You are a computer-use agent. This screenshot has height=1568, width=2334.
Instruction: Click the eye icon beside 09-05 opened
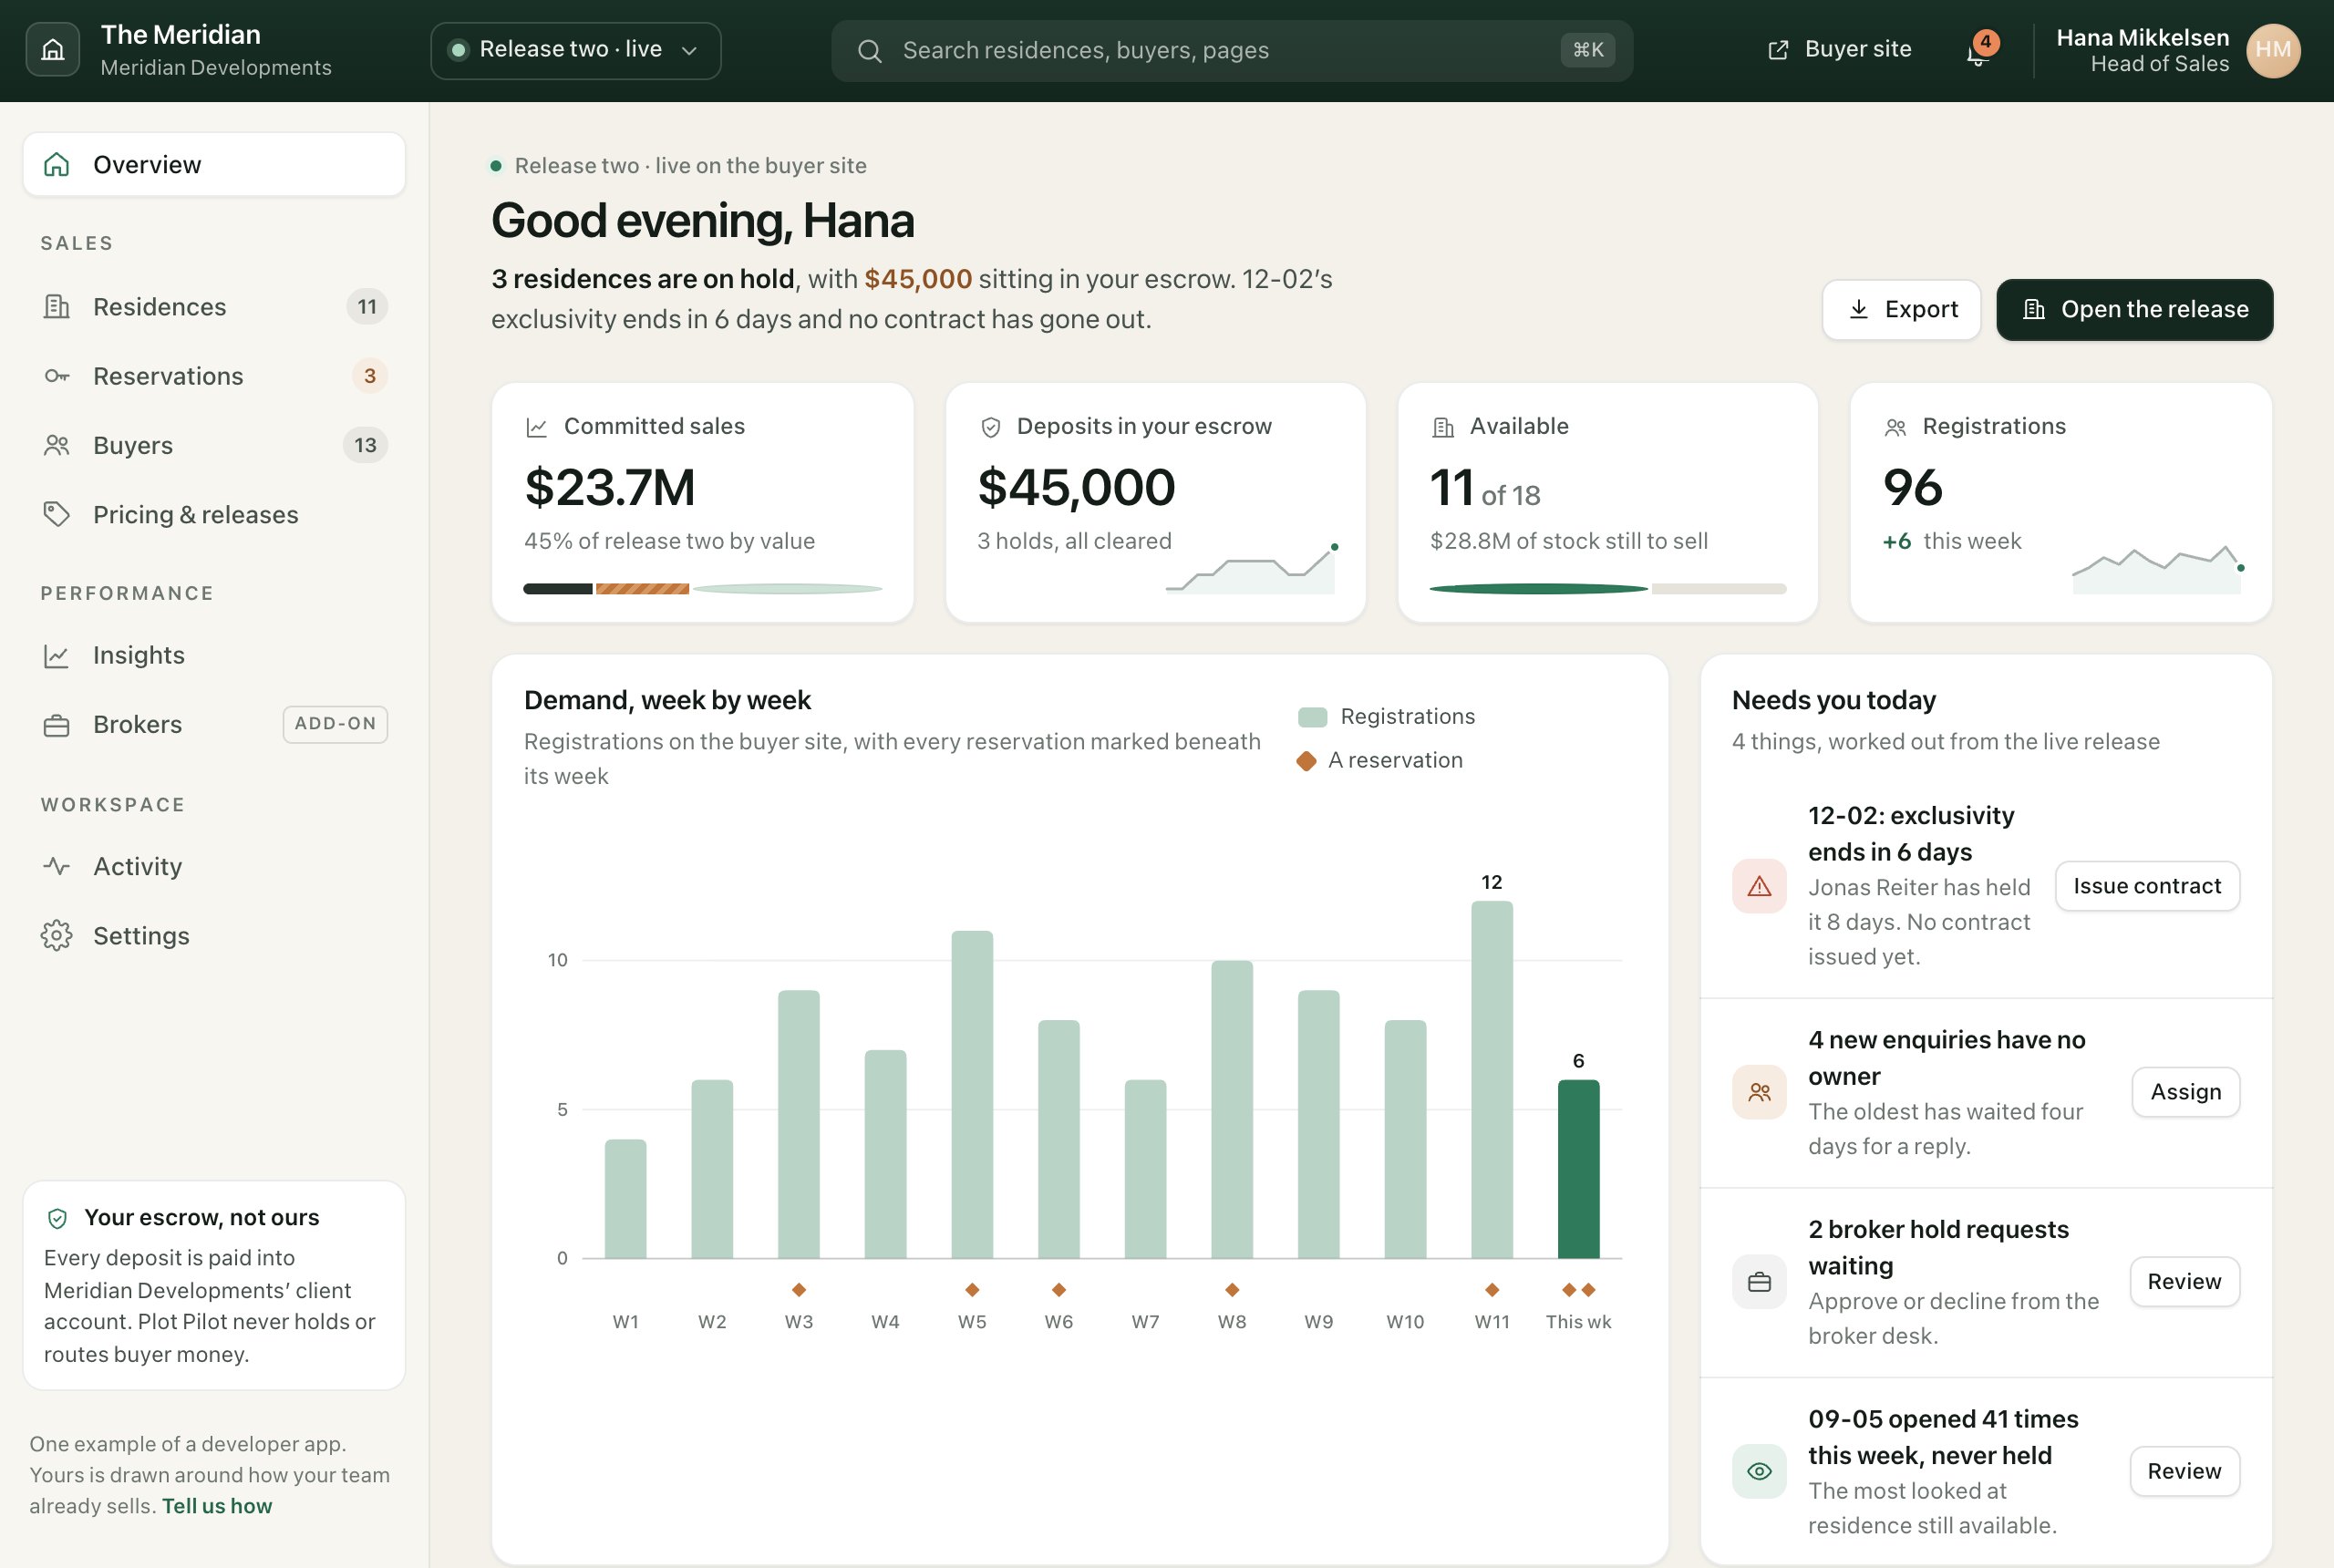click(x=1759, y=1471)
